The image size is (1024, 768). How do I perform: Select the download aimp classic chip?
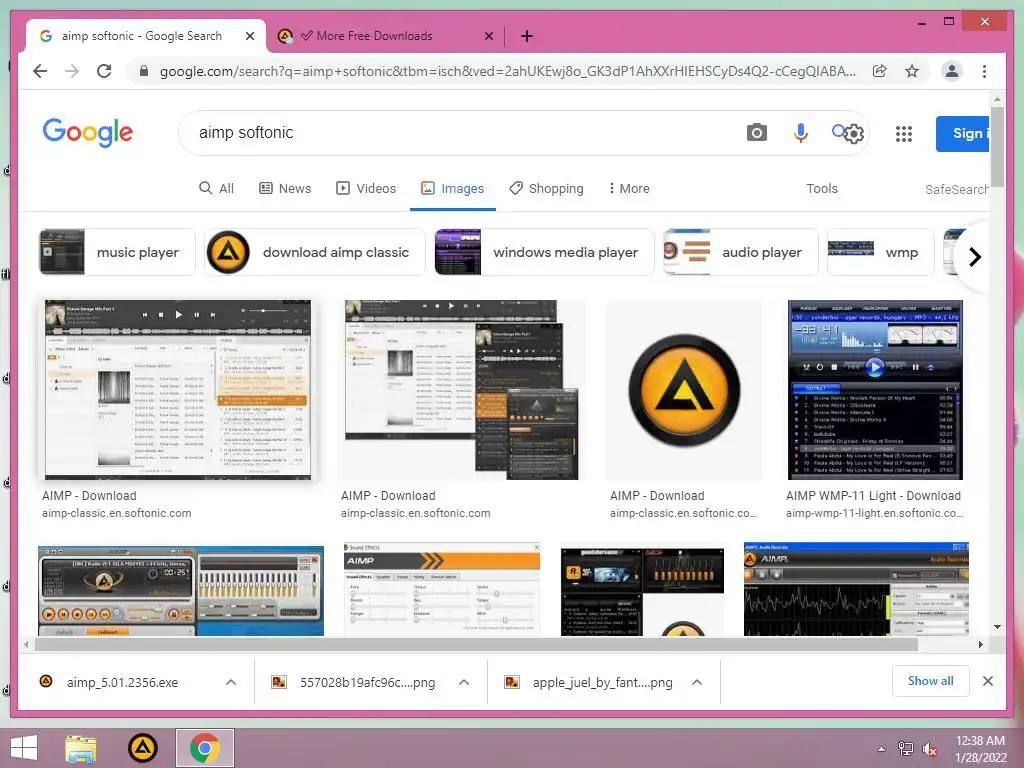click(x=315, y=252)
